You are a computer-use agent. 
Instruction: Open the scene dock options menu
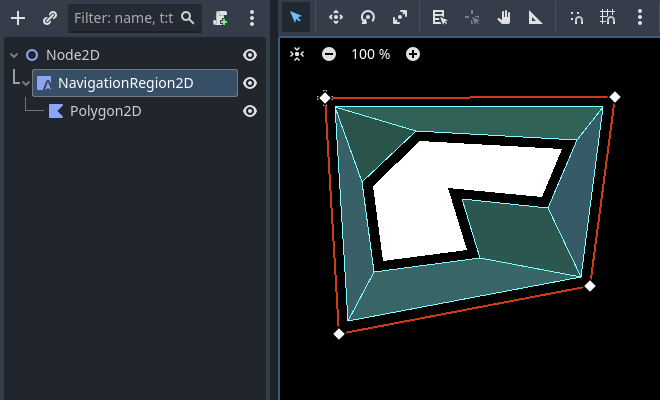(x=252, y=18)
